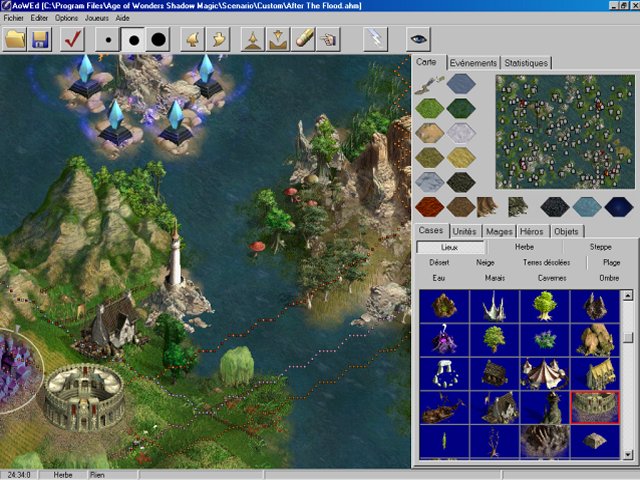Select the striped circus tent thumbnail

pos(544,373)
